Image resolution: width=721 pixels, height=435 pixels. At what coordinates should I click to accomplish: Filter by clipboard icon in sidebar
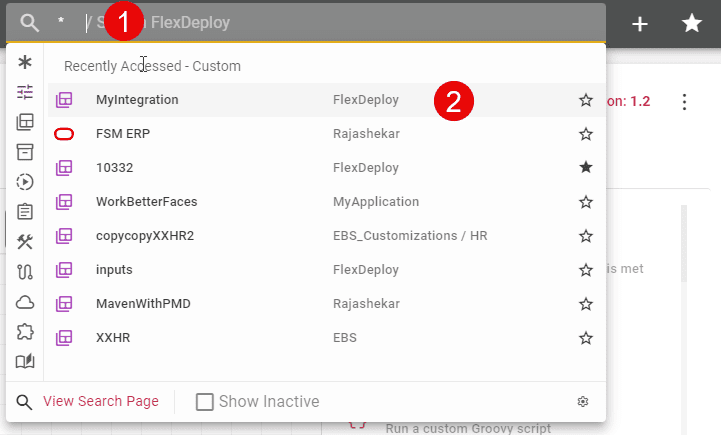click(25, 212)
